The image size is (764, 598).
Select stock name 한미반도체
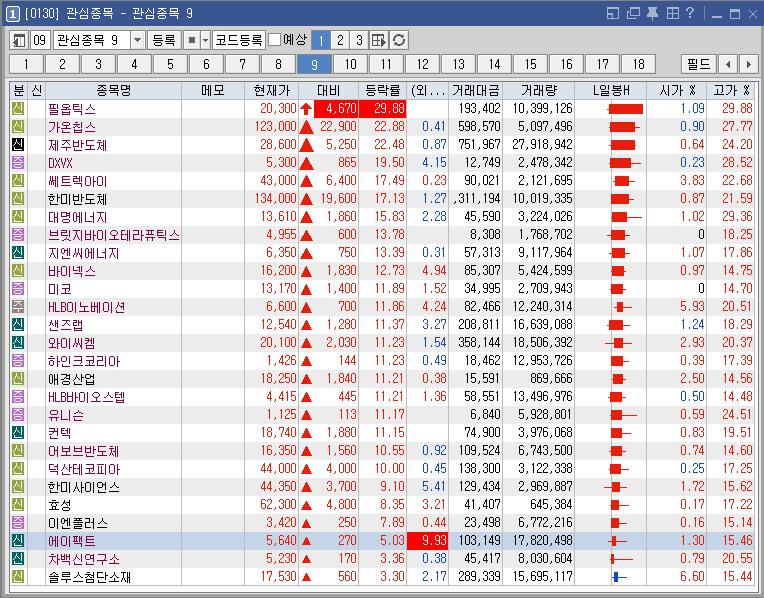click(77, 199)
